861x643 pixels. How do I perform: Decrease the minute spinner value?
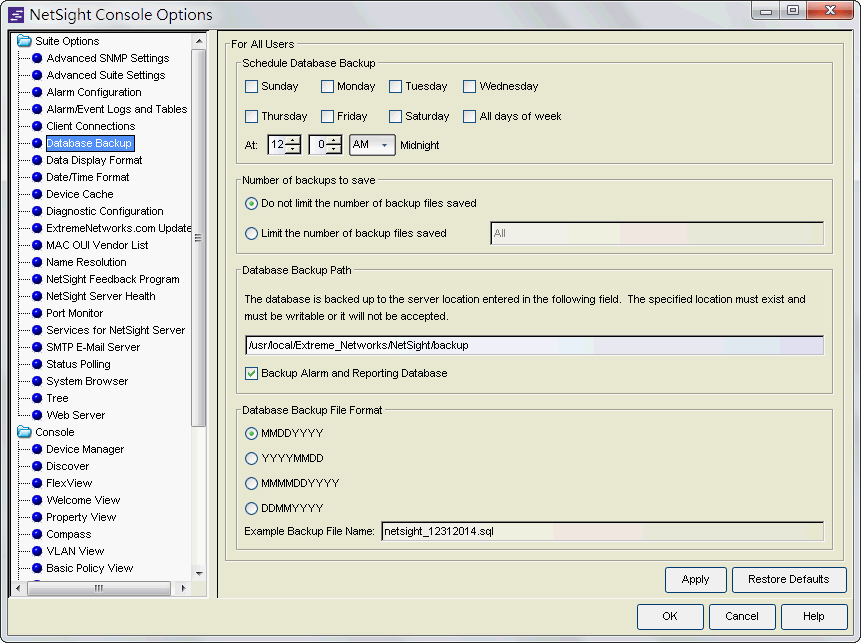[x=334, y=149]
